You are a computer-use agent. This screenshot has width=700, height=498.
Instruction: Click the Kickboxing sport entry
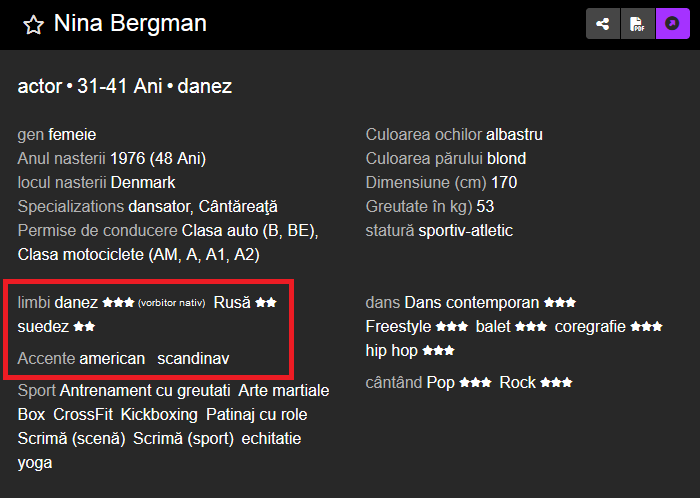[159, 415]
